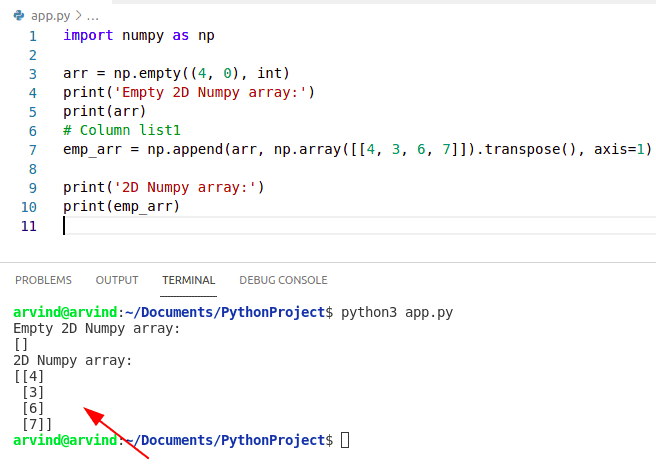Click line number 7 in gutter
This screenshot has width=656, height=467.
33,150
